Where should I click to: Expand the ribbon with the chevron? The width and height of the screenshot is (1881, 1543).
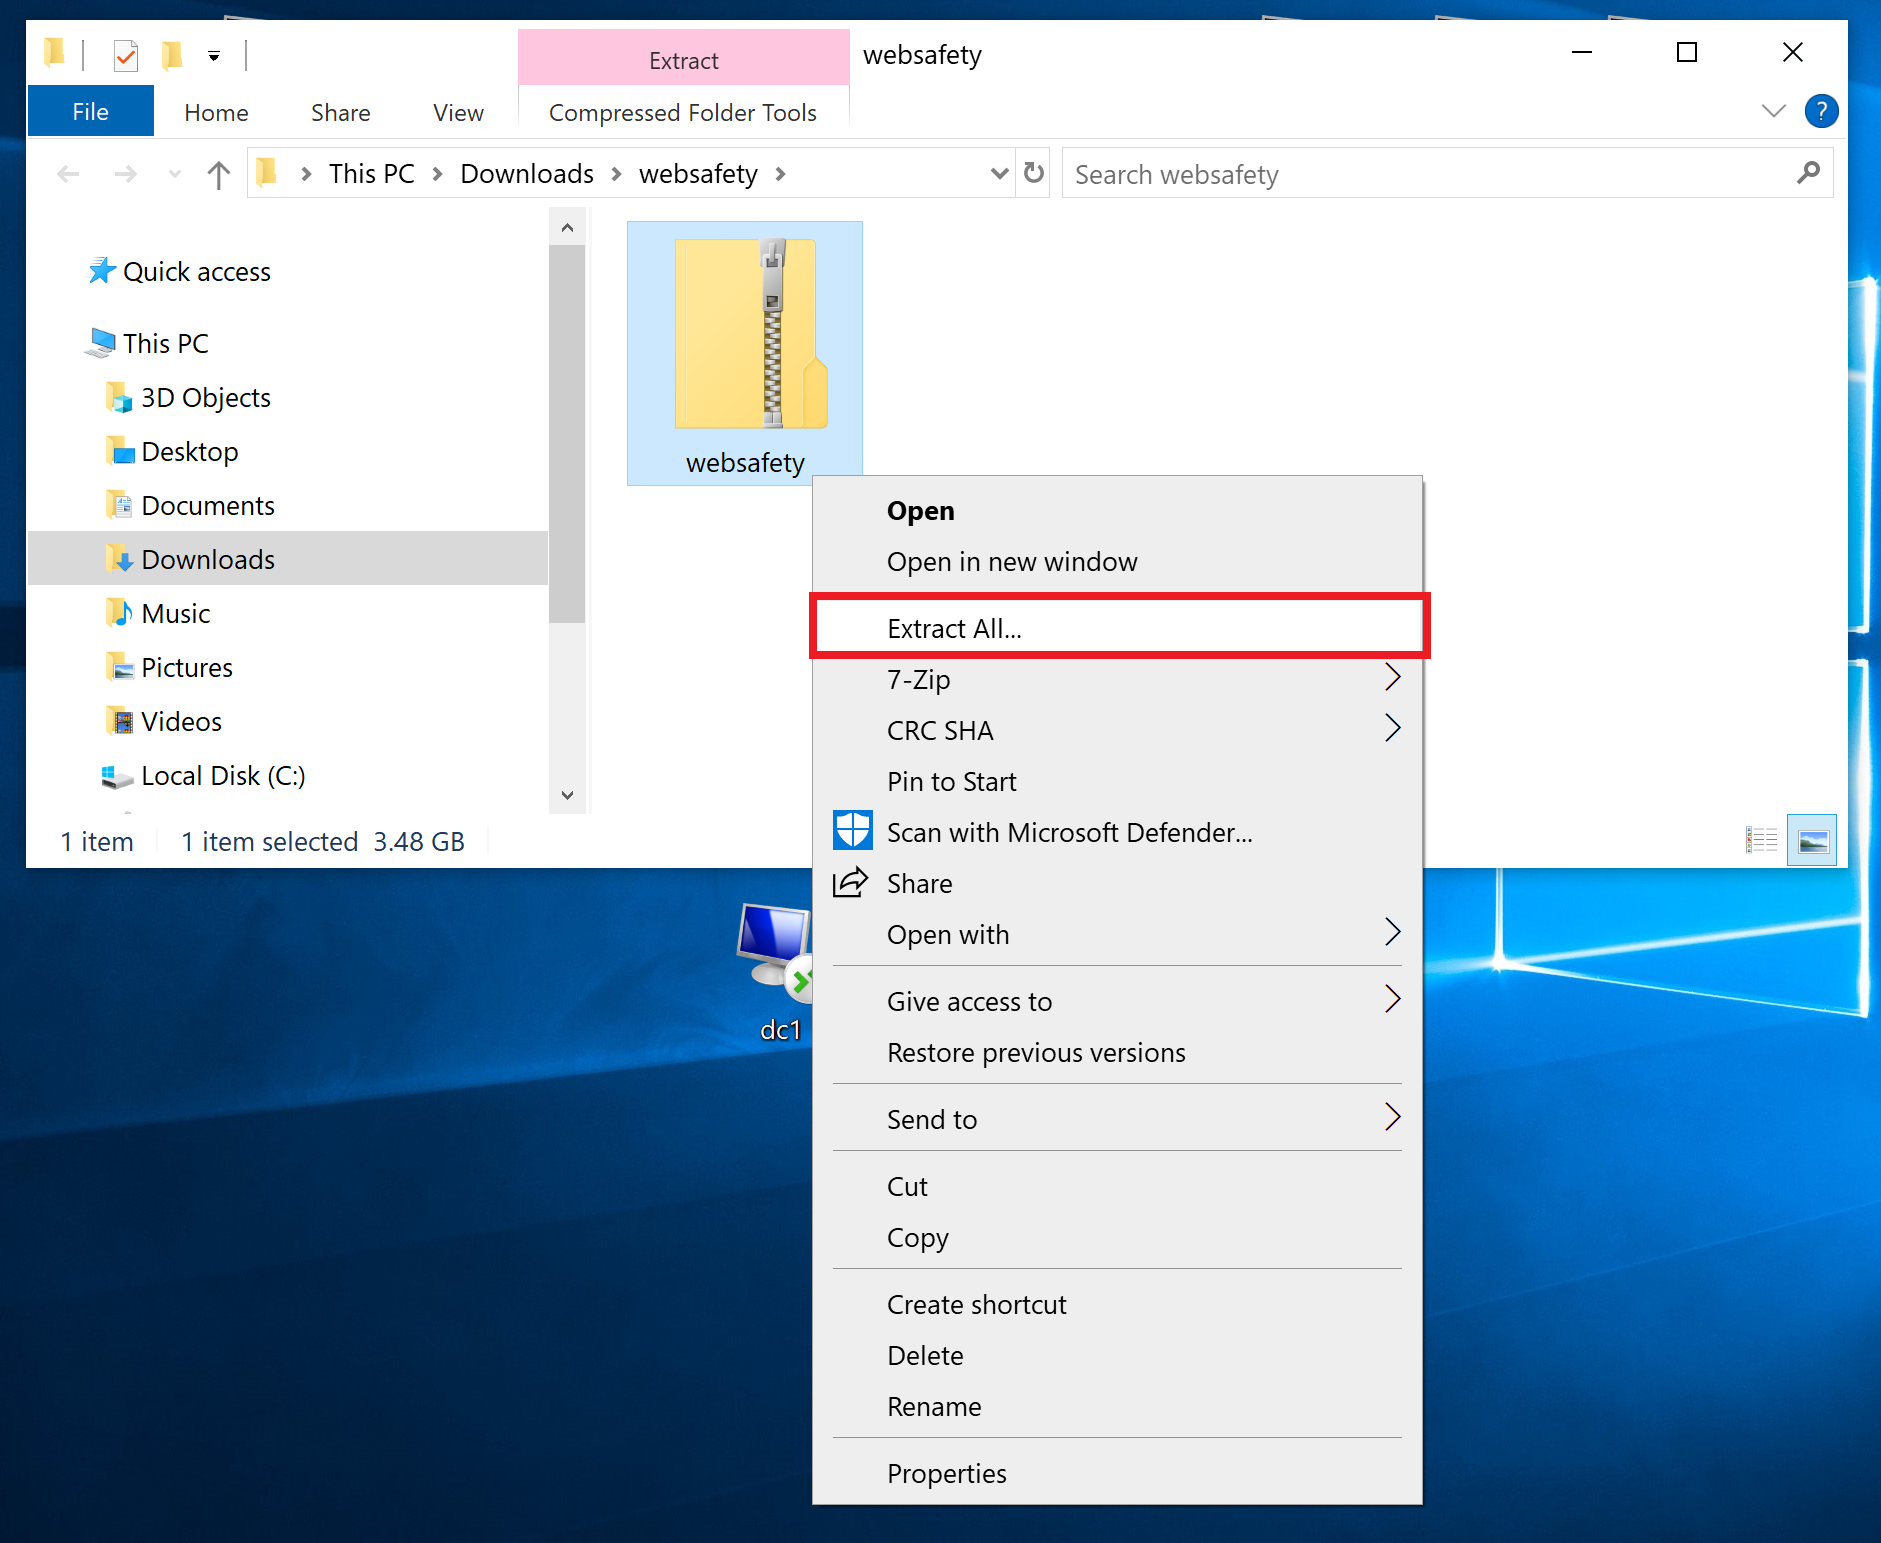(x=1773, y=111)
